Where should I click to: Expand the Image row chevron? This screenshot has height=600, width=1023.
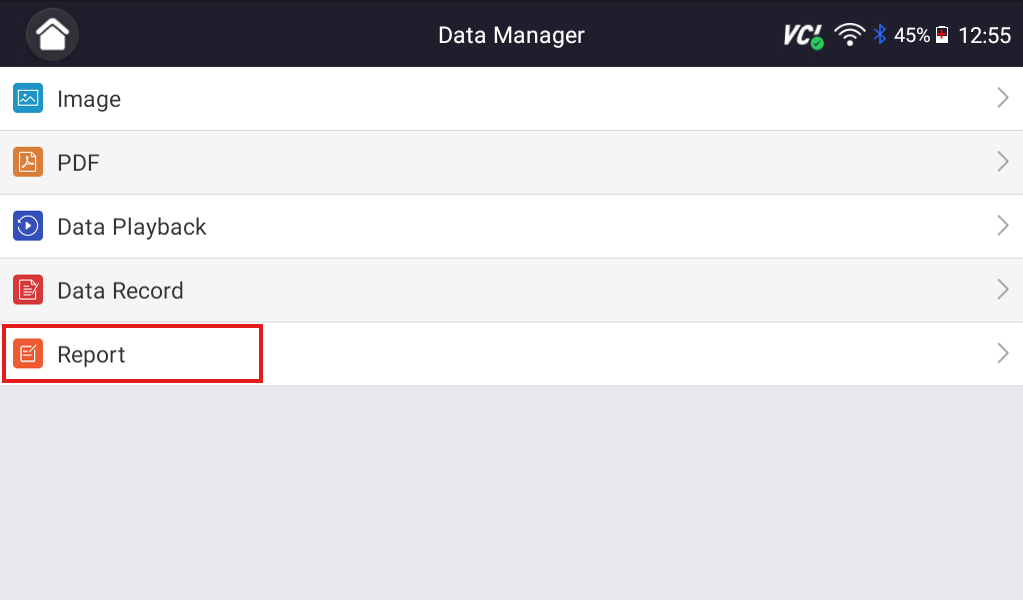[x=1002, y=98]
